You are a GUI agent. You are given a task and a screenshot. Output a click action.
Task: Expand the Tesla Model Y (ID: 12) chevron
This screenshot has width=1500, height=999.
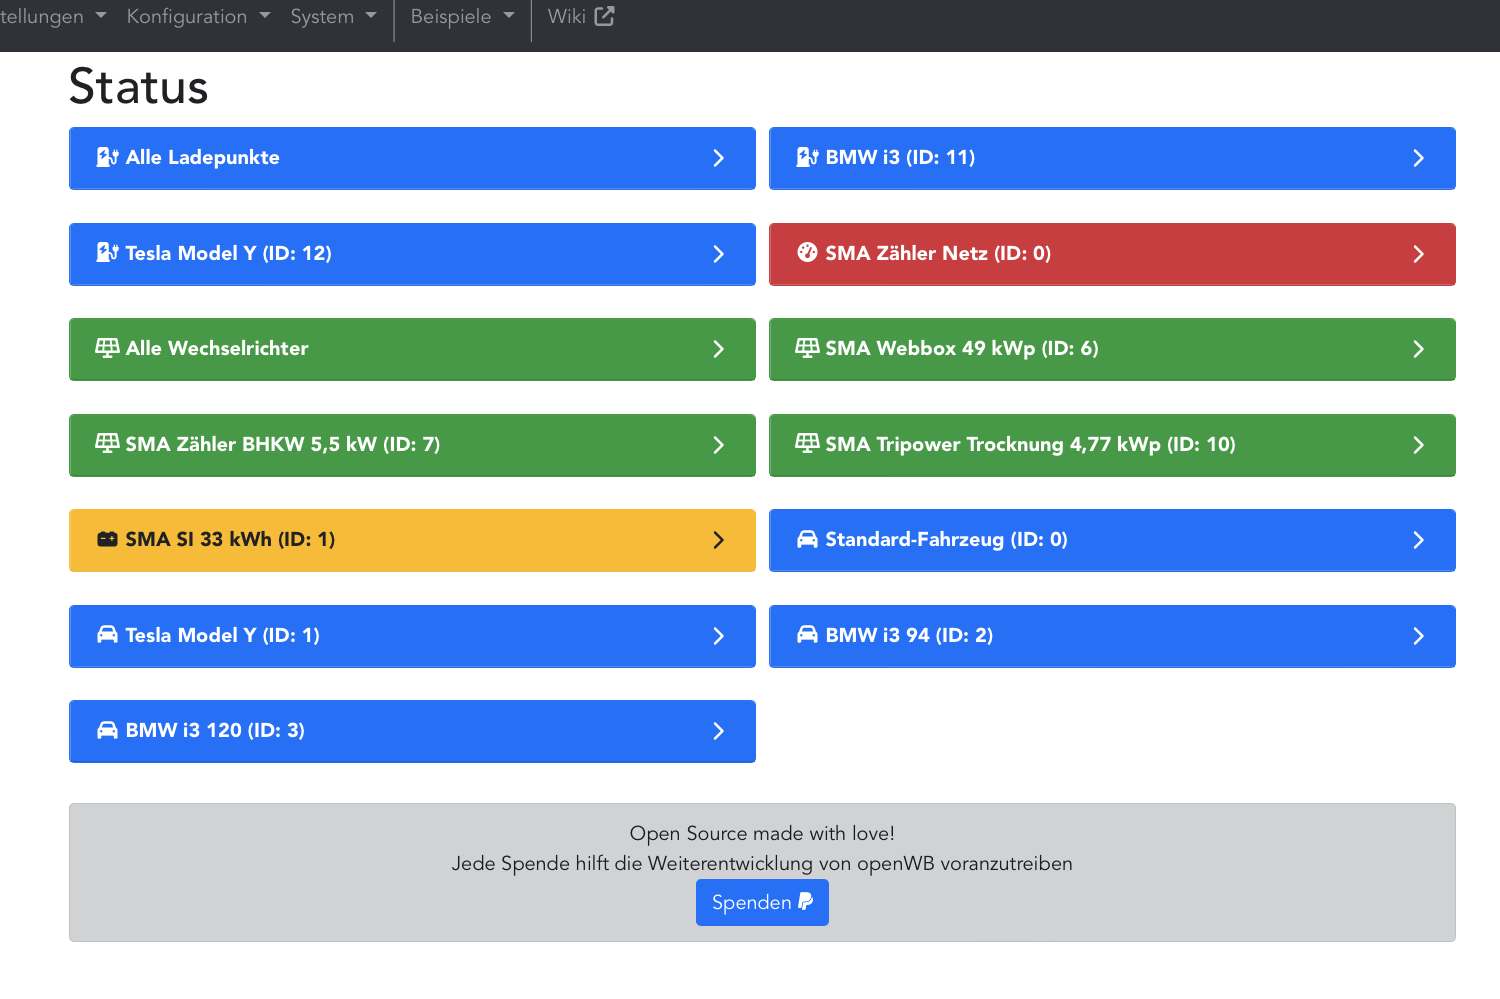point(718,254)
